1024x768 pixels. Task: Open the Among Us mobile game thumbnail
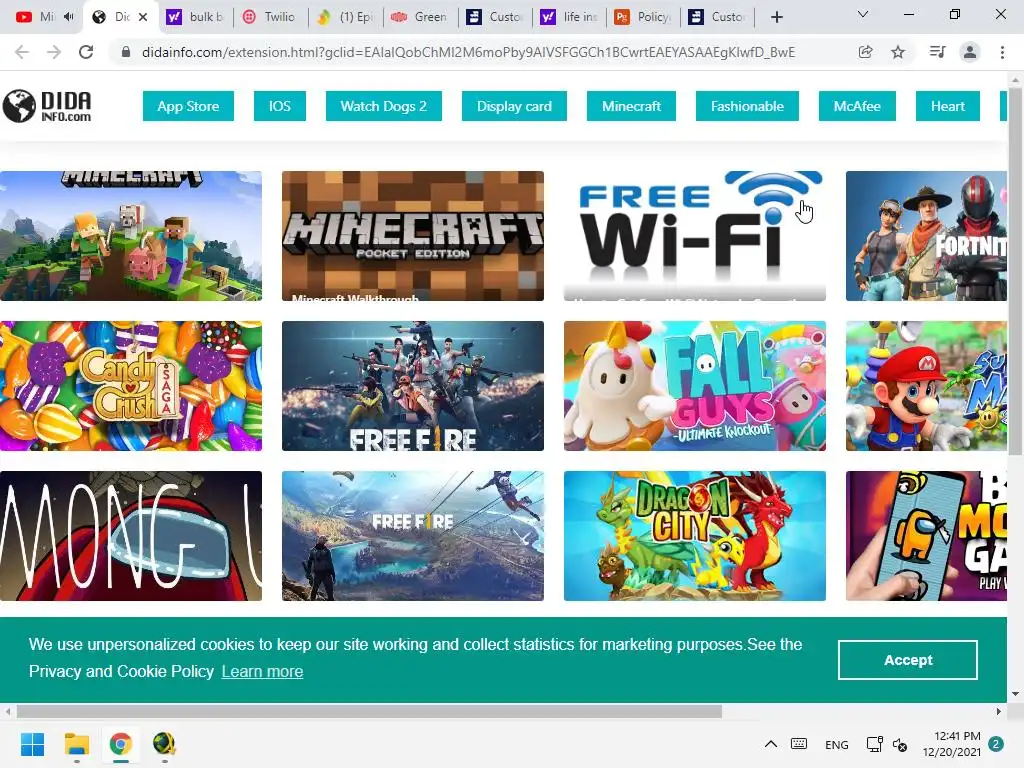point(926,536)
